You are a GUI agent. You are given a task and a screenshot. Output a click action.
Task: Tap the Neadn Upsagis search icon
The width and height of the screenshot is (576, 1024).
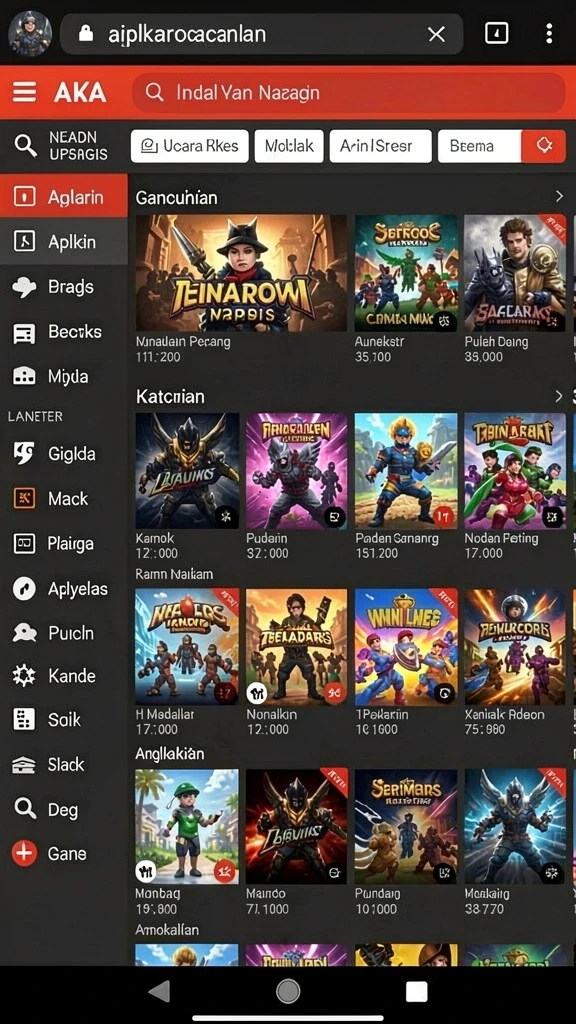coord(25,145)
